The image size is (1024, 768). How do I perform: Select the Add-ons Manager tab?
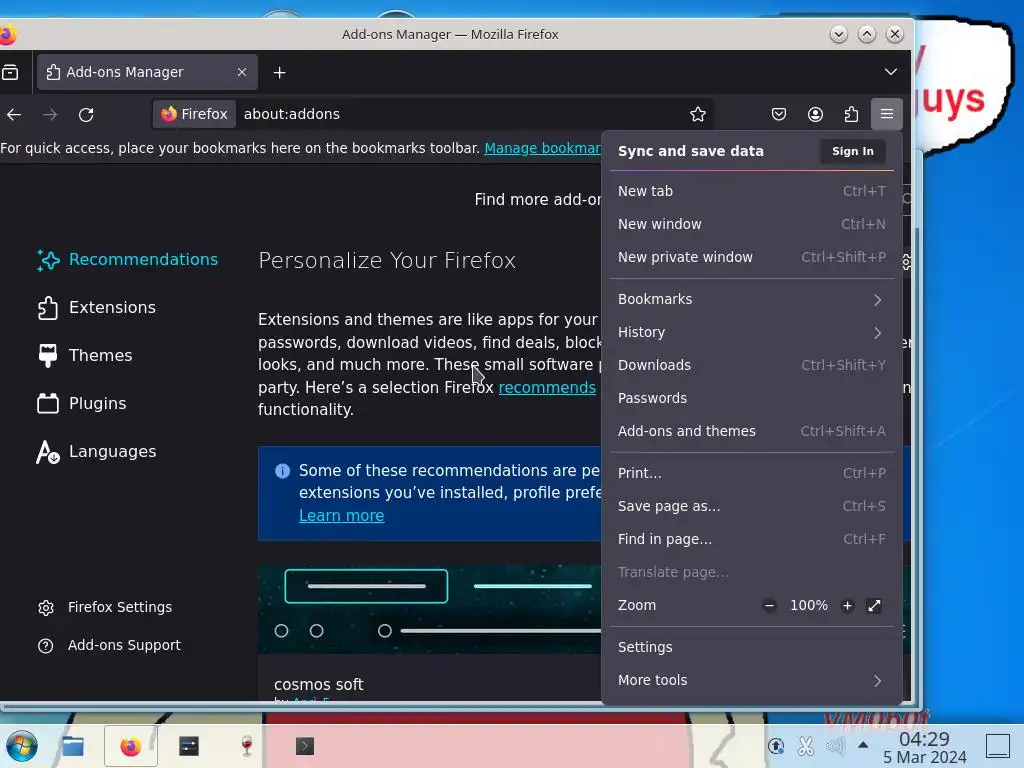click(148, 72)
